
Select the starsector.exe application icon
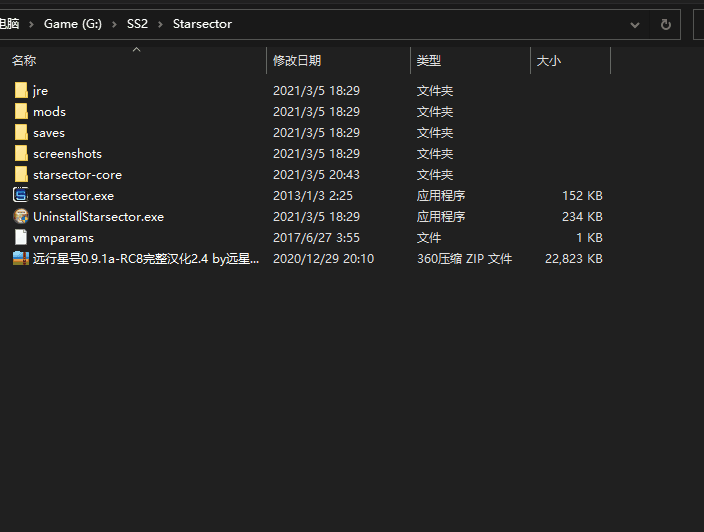[x=21, y=195]
